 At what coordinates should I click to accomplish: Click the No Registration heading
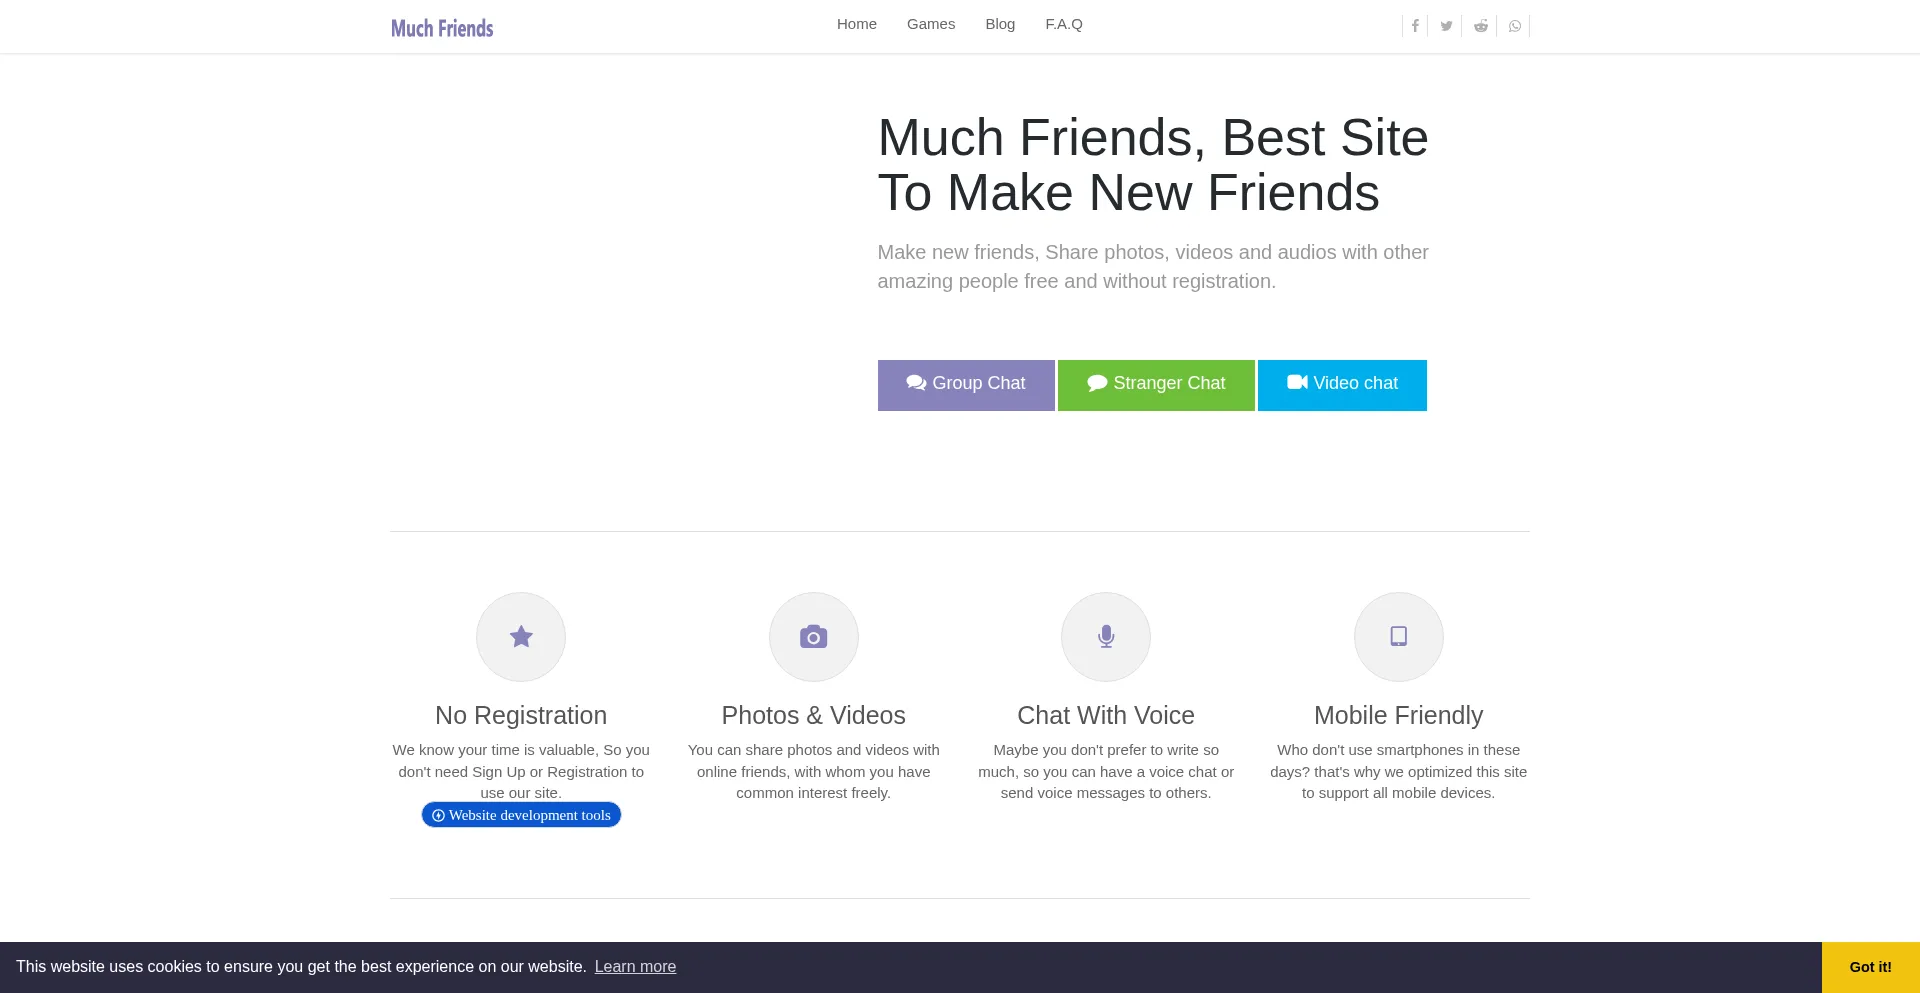[521, 716]
